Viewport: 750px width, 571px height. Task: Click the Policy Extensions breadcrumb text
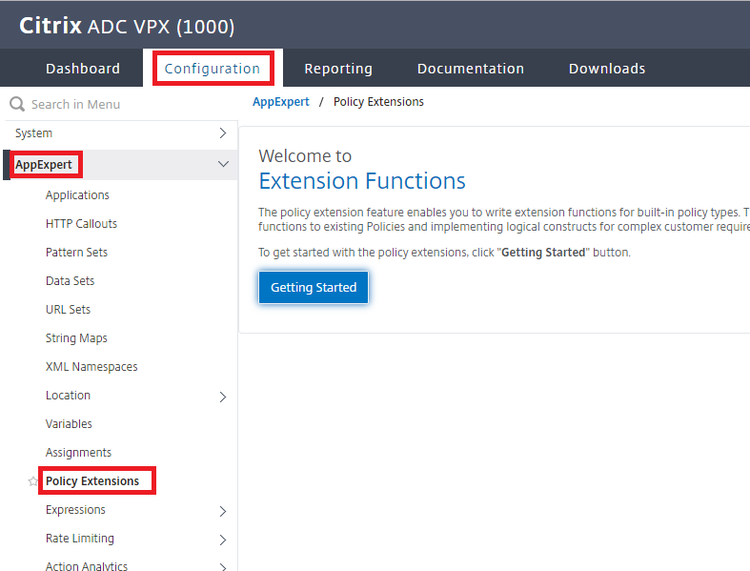(x=378, y=102)
